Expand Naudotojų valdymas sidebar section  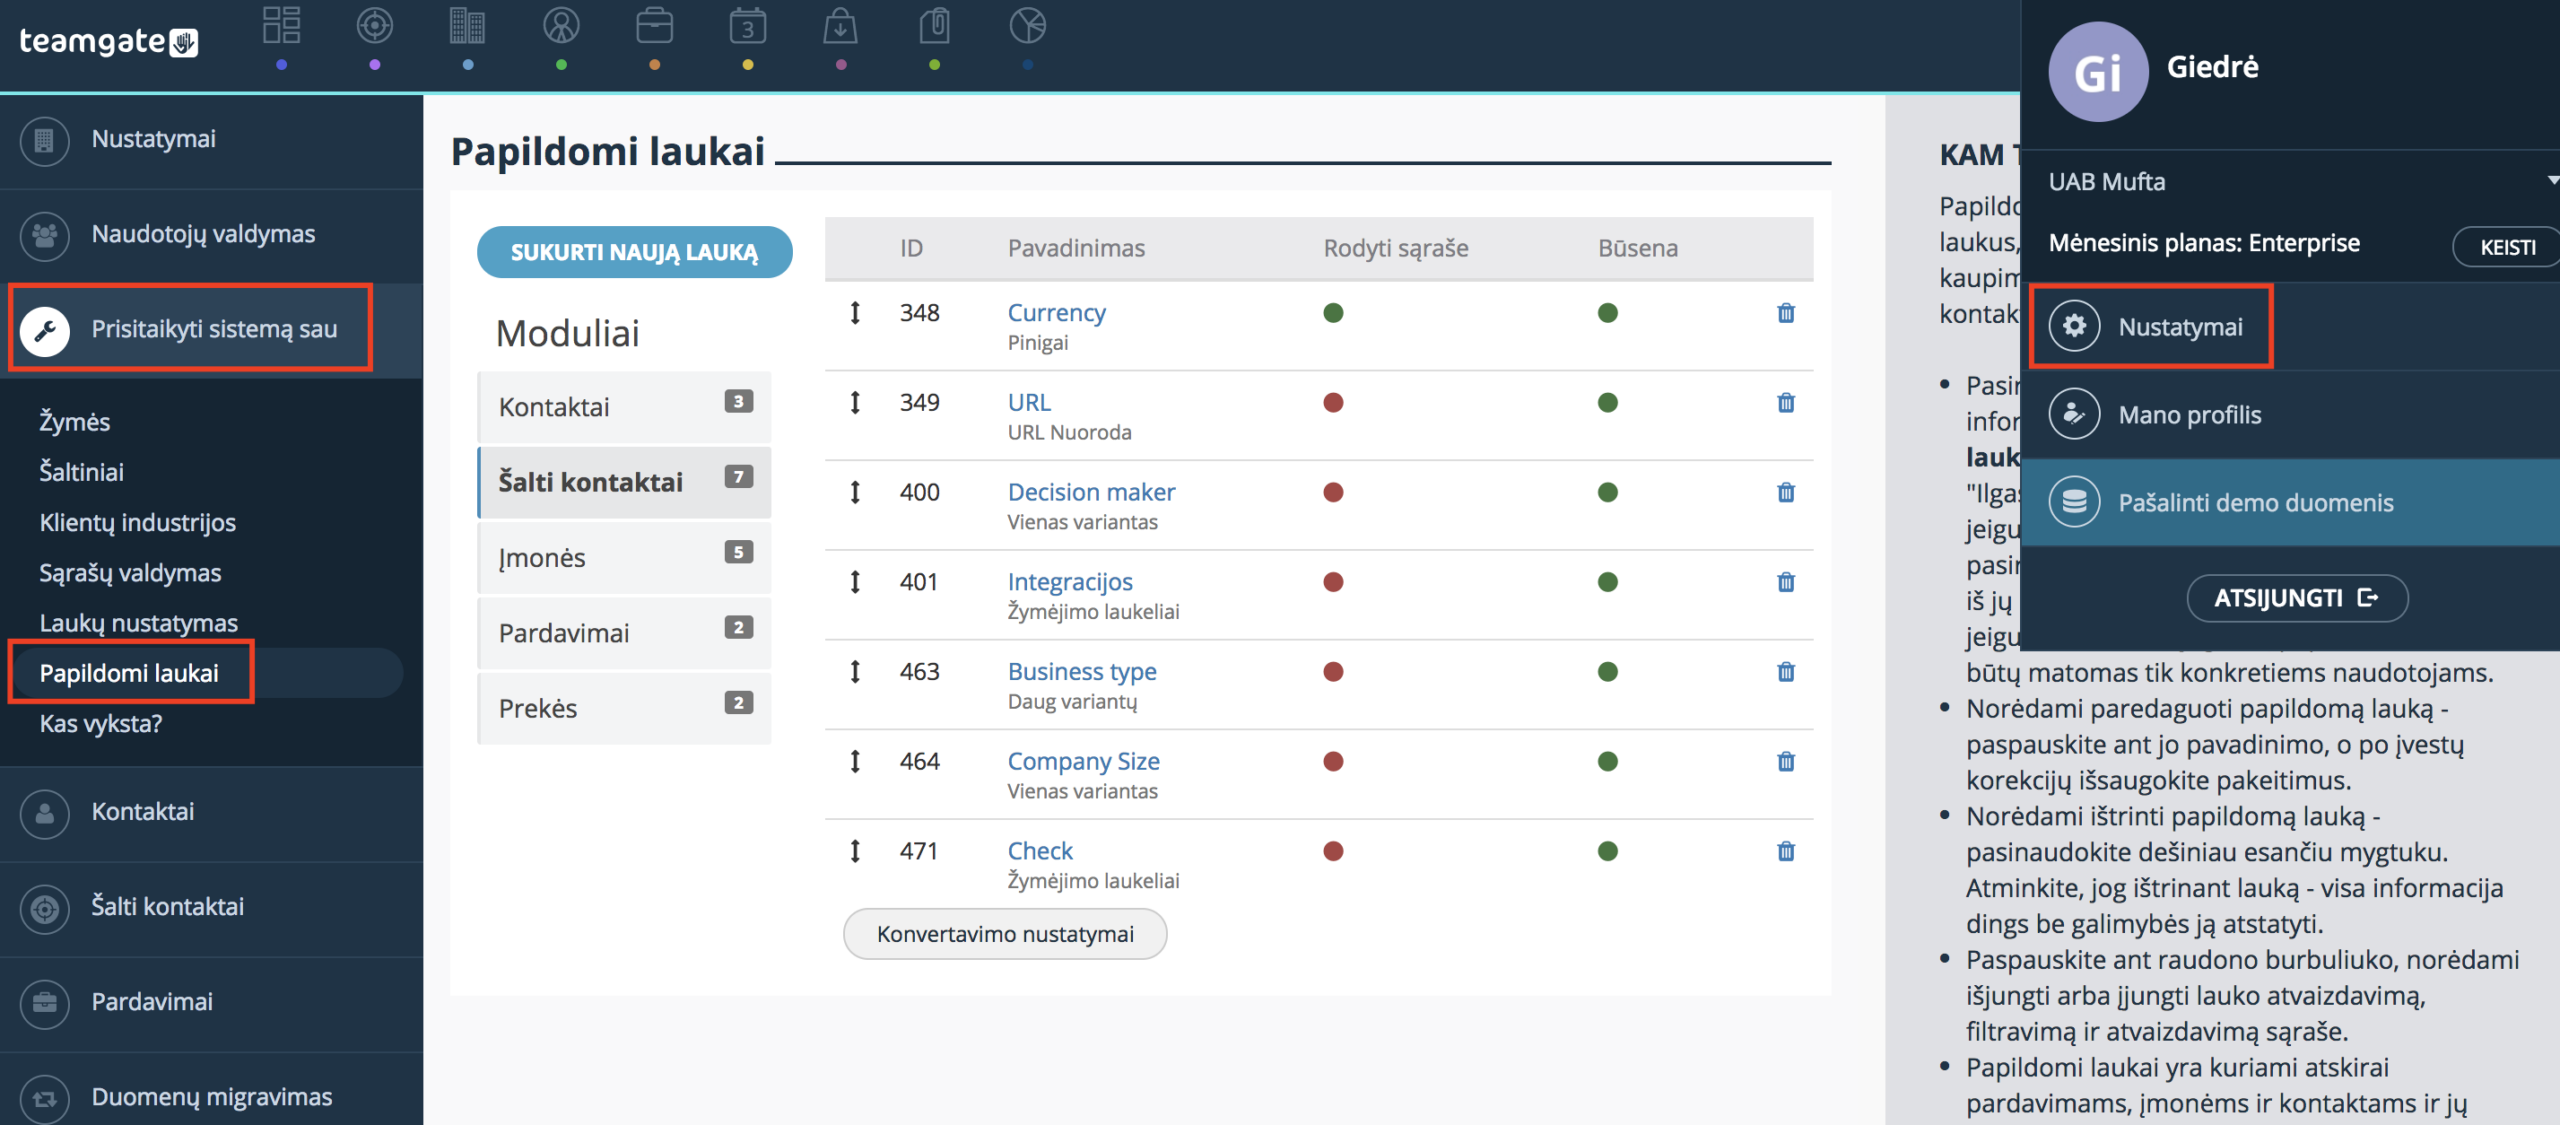click(211, 235)
